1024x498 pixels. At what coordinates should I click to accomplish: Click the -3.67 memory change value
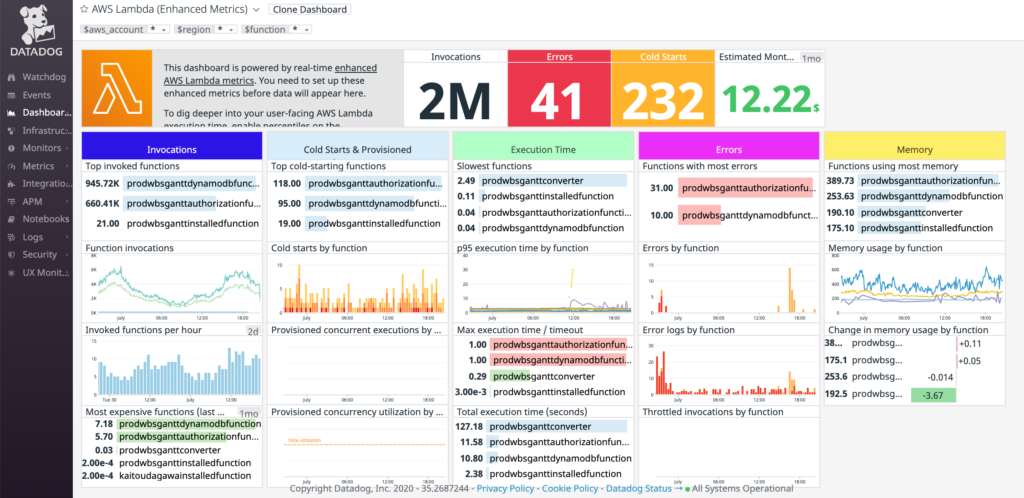[x=933, y=395]
